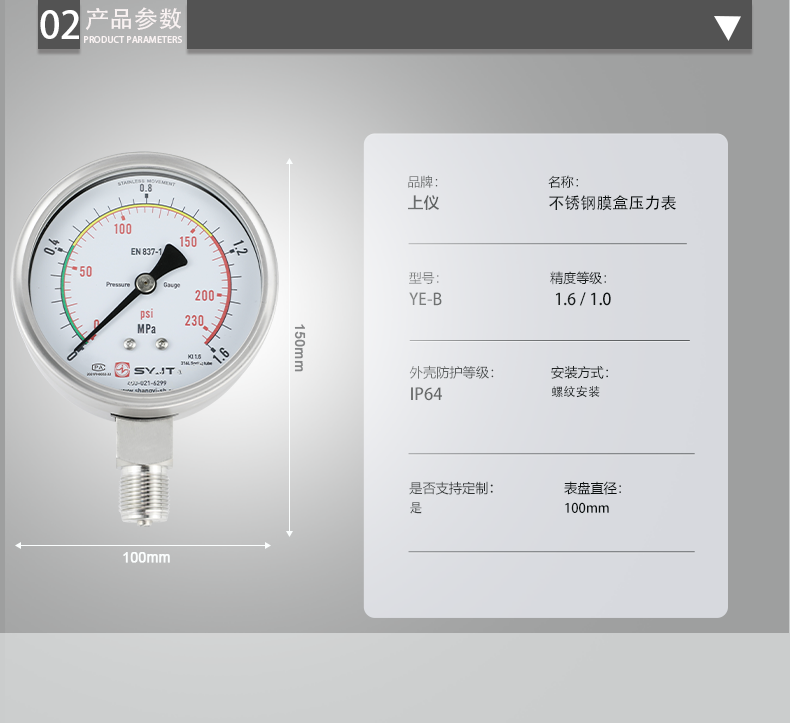
Task: Click the EN 837-1 marking on the dial
Action: (x=148, y=252)
